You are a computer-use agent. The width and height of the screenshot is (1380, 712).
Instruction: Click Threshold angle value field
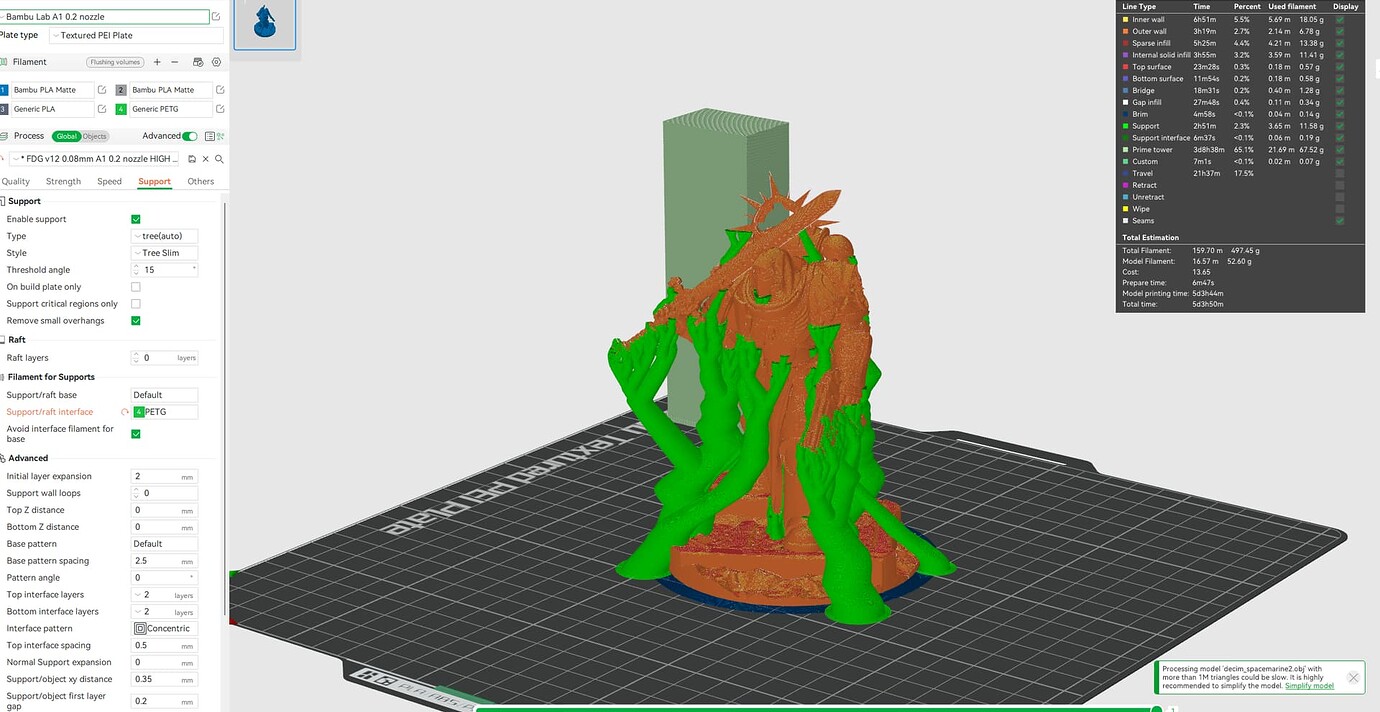click(x=164, y=270)
